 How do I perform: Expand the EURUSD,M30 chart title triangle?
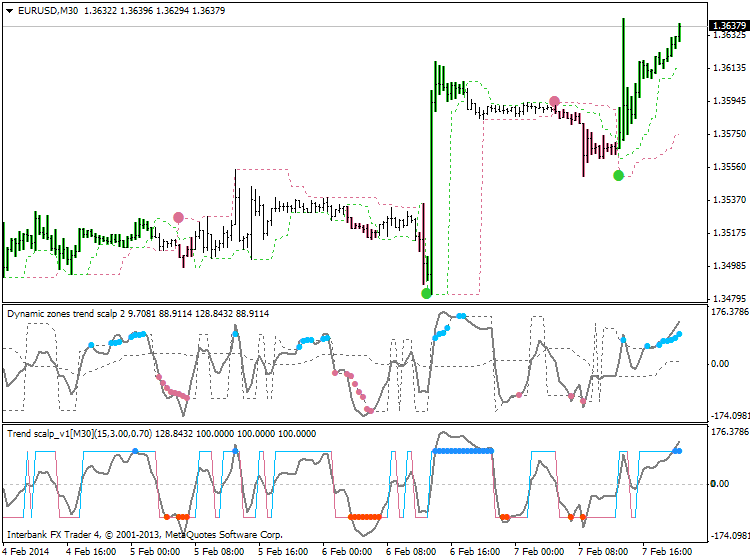click(10, 11)
